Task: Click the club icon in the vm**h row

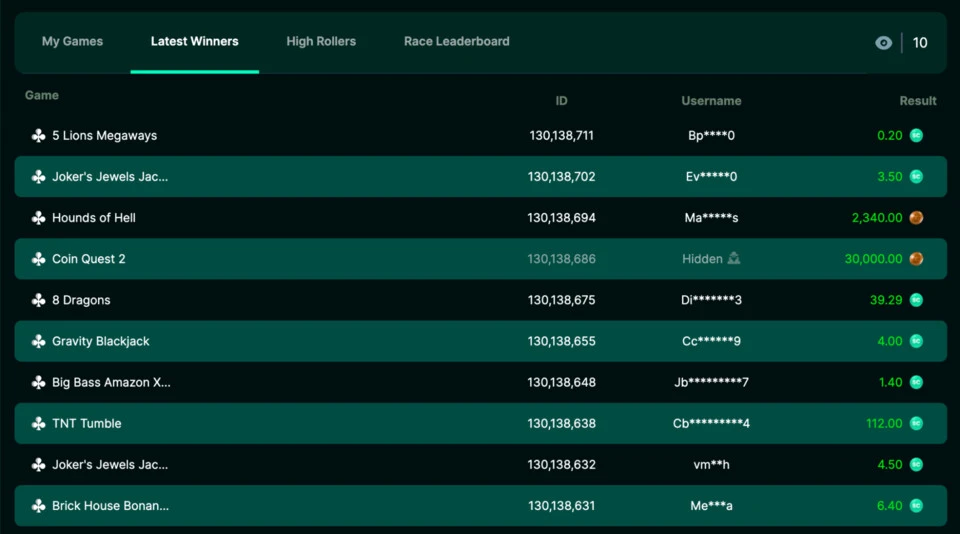Action: tap(39, 465)
